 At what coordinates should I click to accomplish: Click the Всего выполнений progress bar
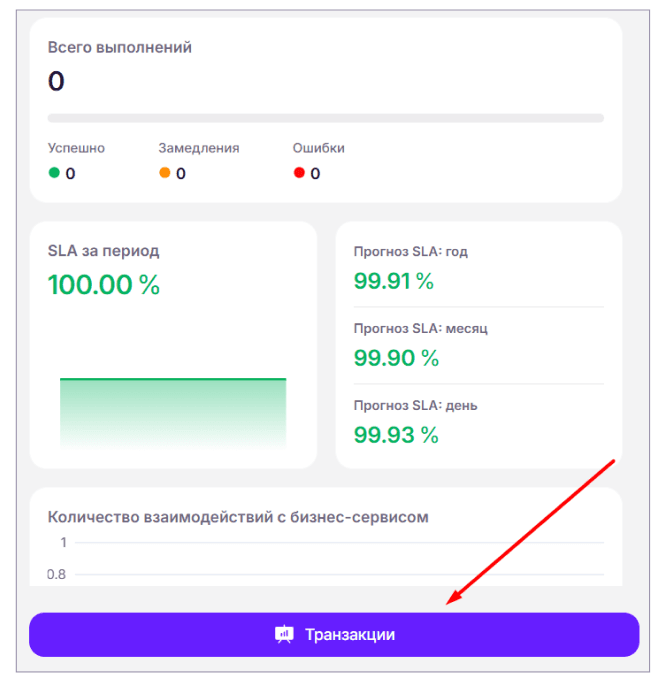325,118
